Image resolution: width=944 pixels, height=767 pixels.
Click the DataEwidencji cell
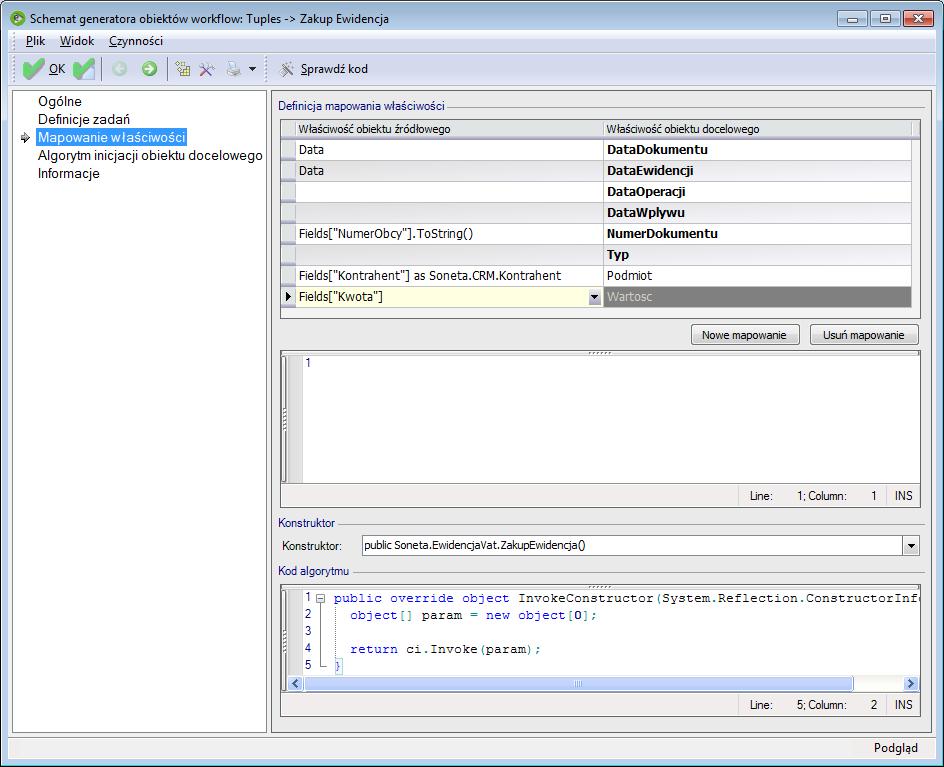(757, 171)
